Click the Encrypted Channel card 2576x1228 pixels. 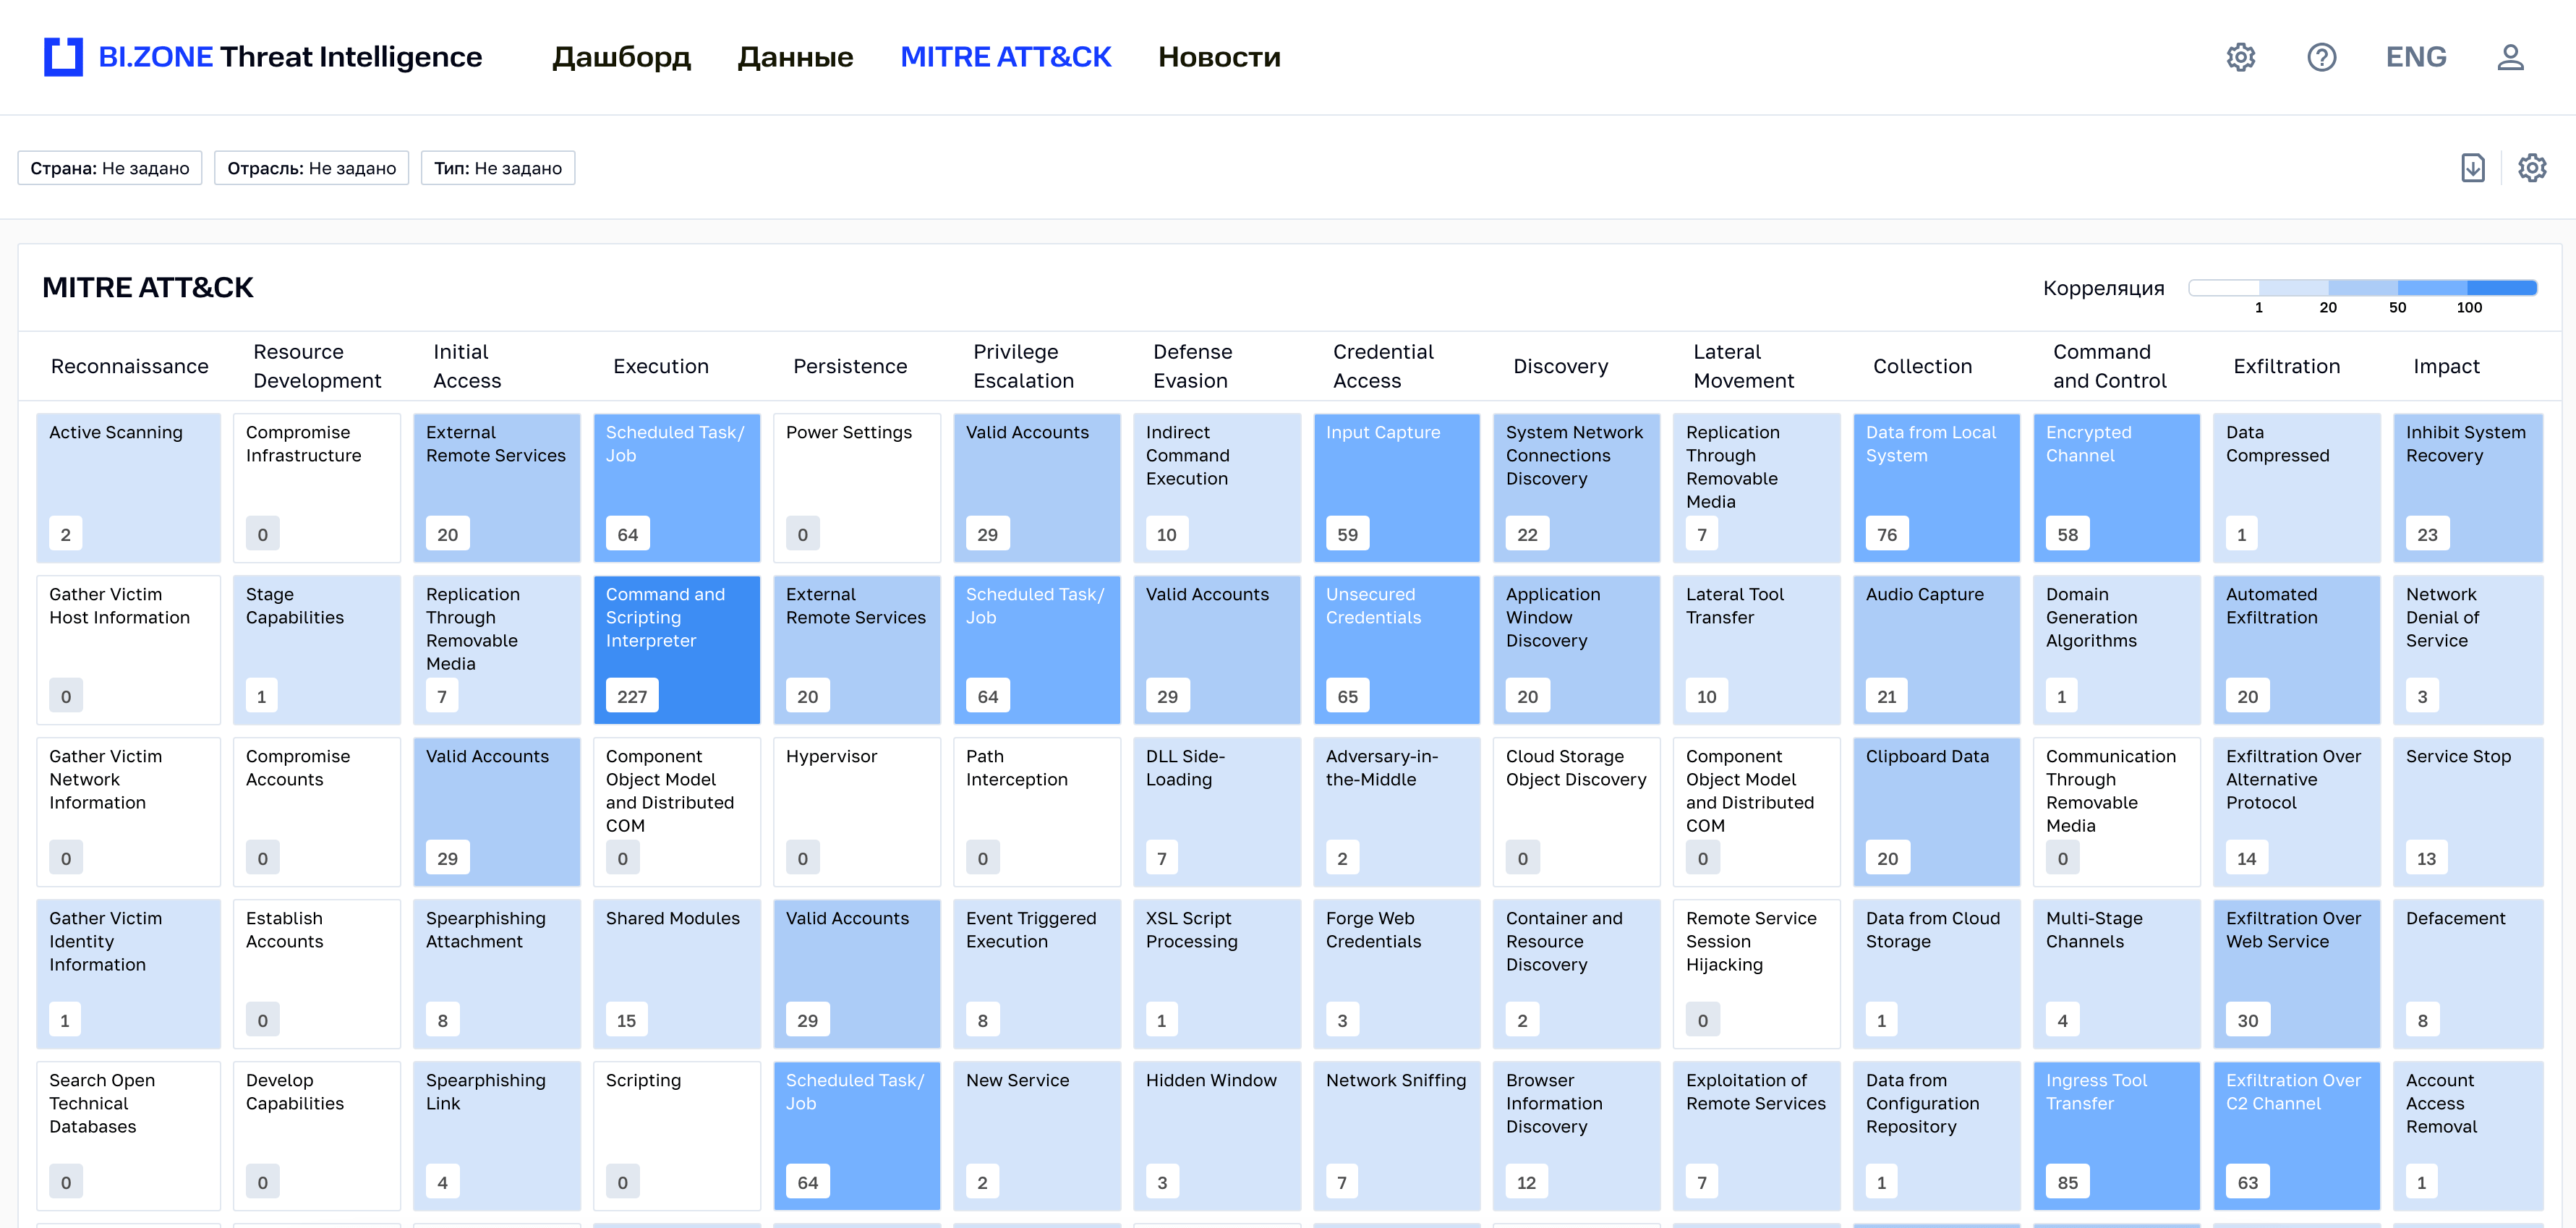(2117, 488)
